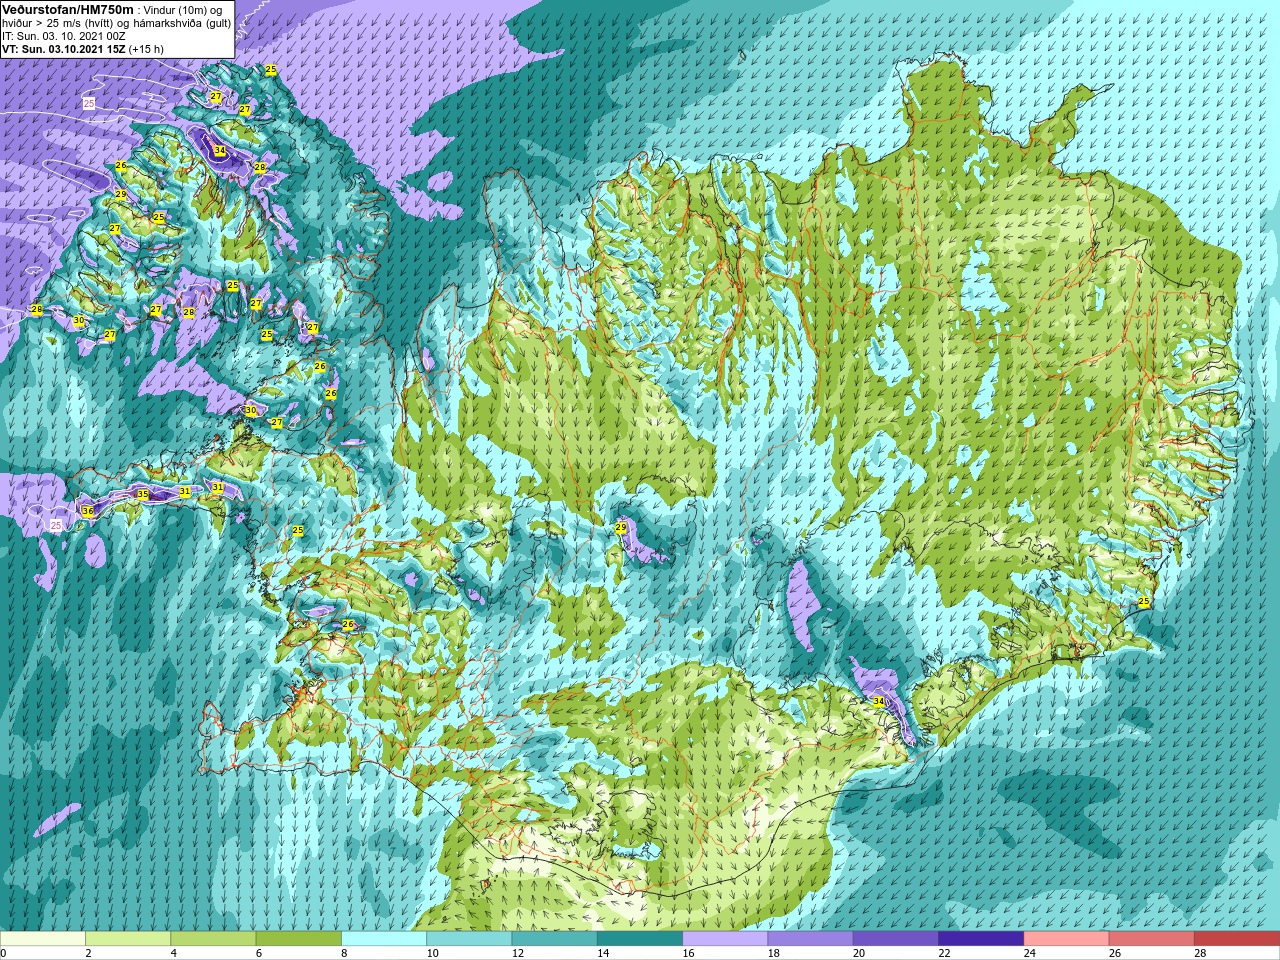Screen dimensions: 1280x960
Task: Select the 16–18 m/s lavender legend swatch
Action: (x=725, y=939)
